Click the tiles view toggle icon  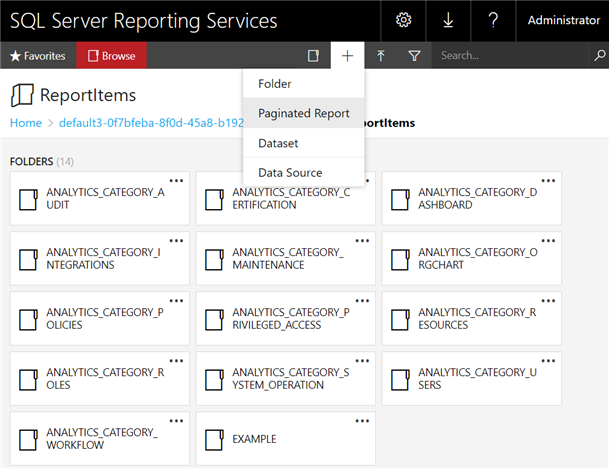(313, 56)
